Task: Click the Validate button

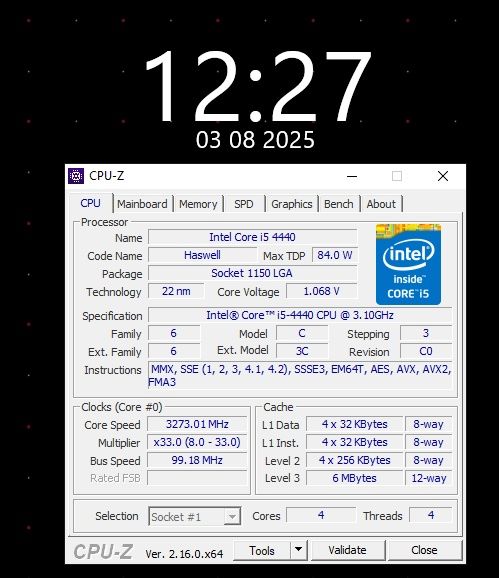Action: [x=348, y=550]
